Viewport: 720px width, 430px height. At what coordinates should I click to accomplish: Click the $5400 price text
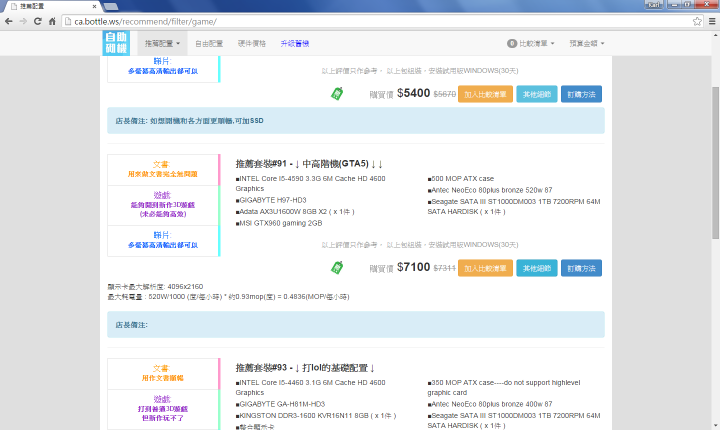coord(413,93)
